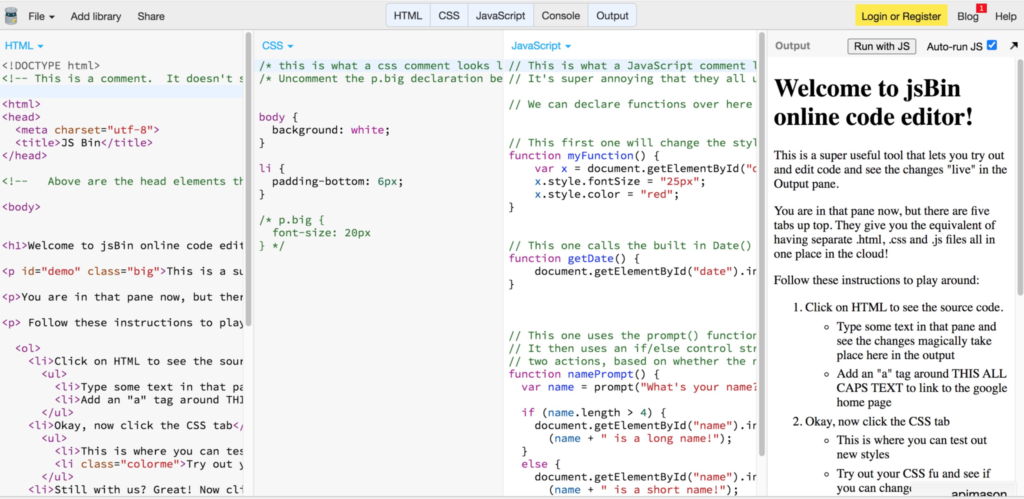Toggle the CSS panel tab
Screen dimensions: 1024x499
pyautogui.click(x=449, y=16)
